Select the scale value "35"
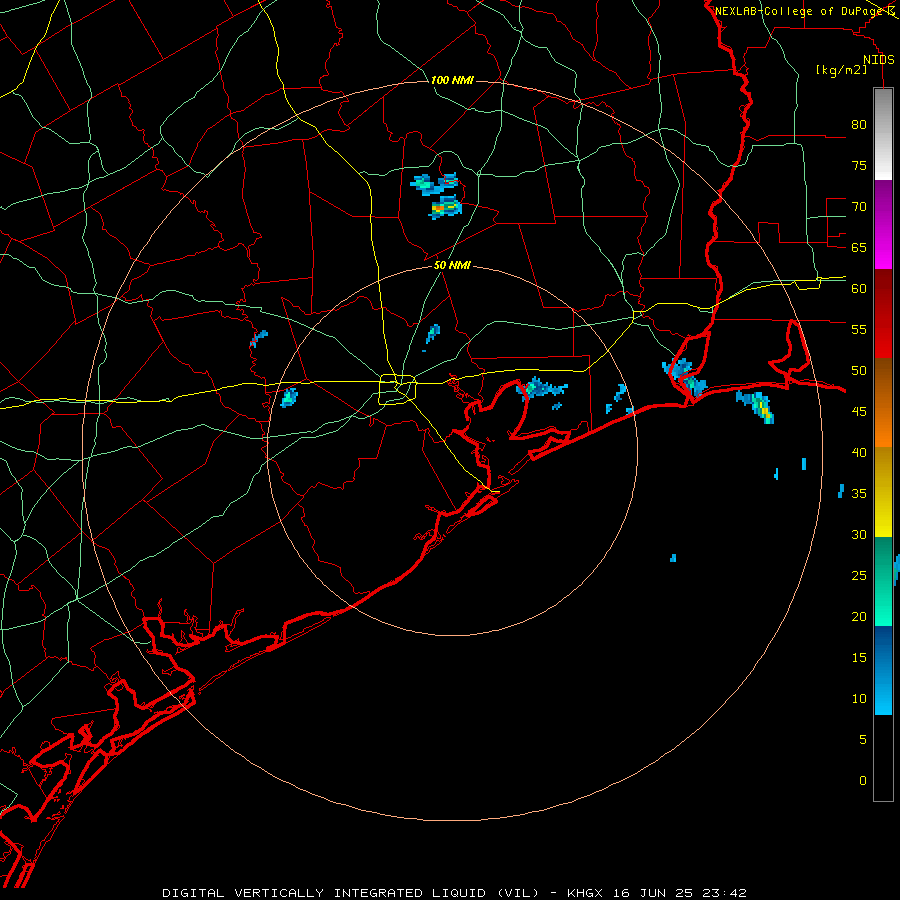This screenshot has width=900, height=900. (859, 494)
